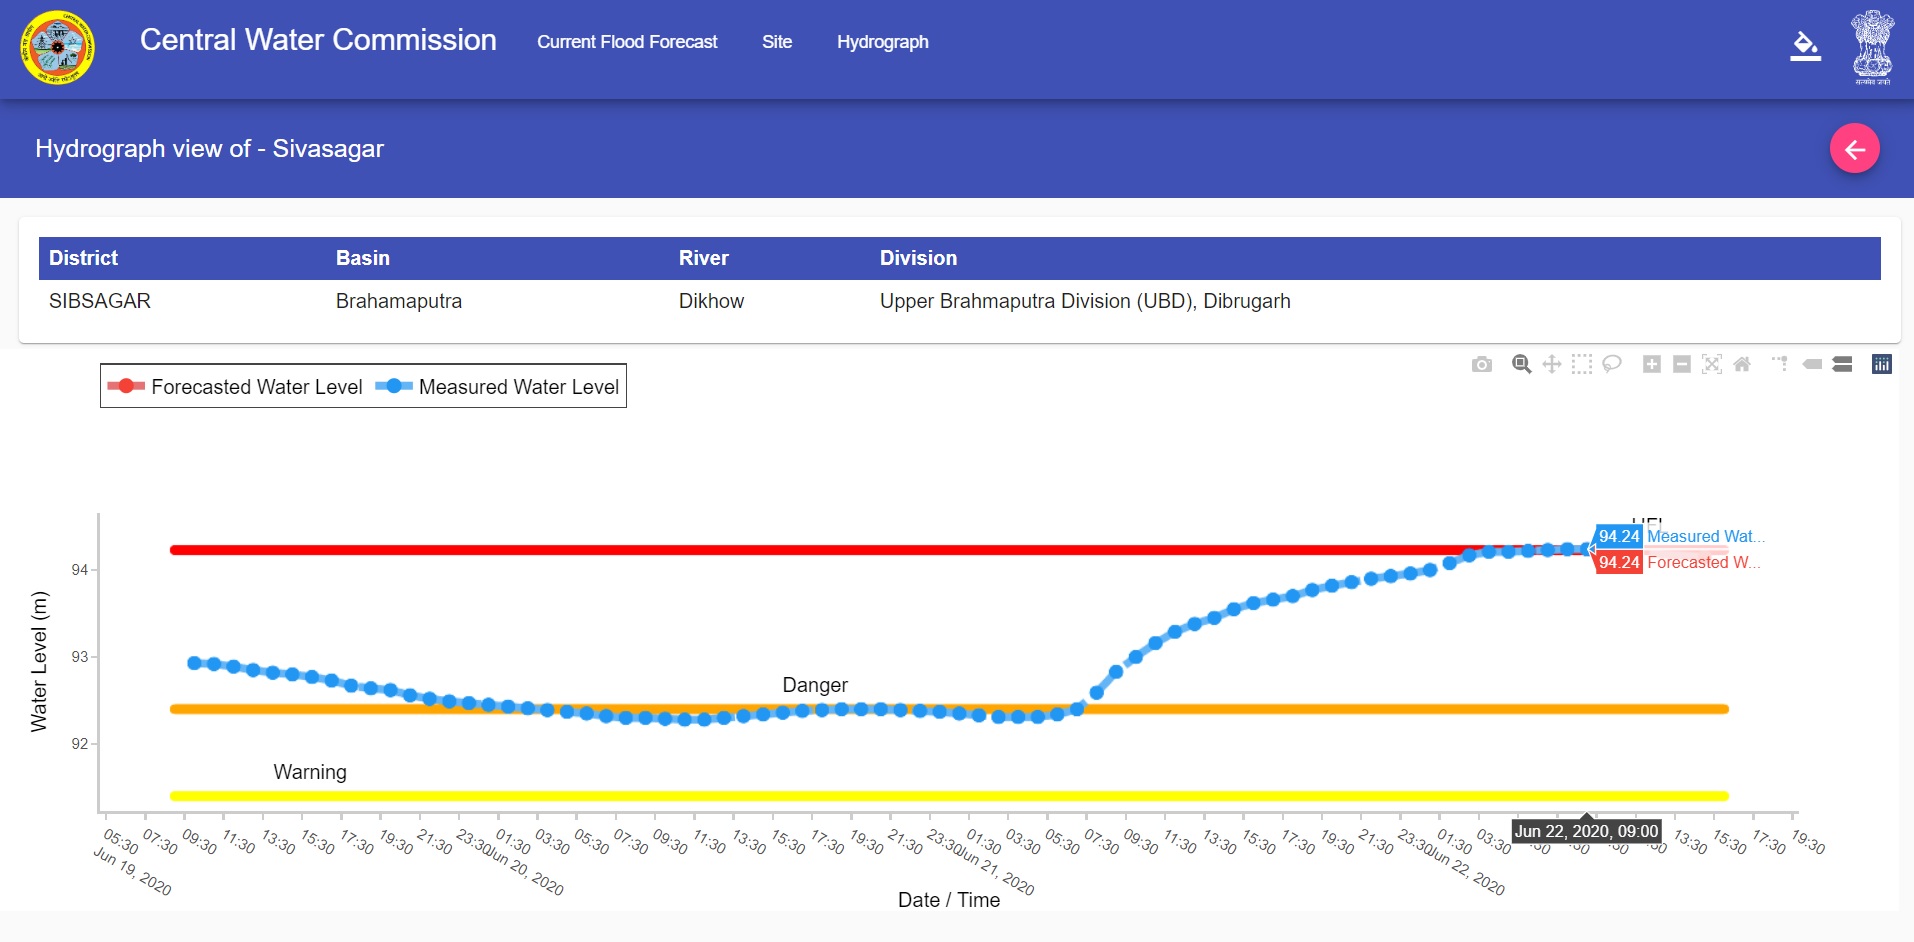Open theme color fill icon in header
Viewport: 1914px width, 942px height.
click(x=1804, y=45)
